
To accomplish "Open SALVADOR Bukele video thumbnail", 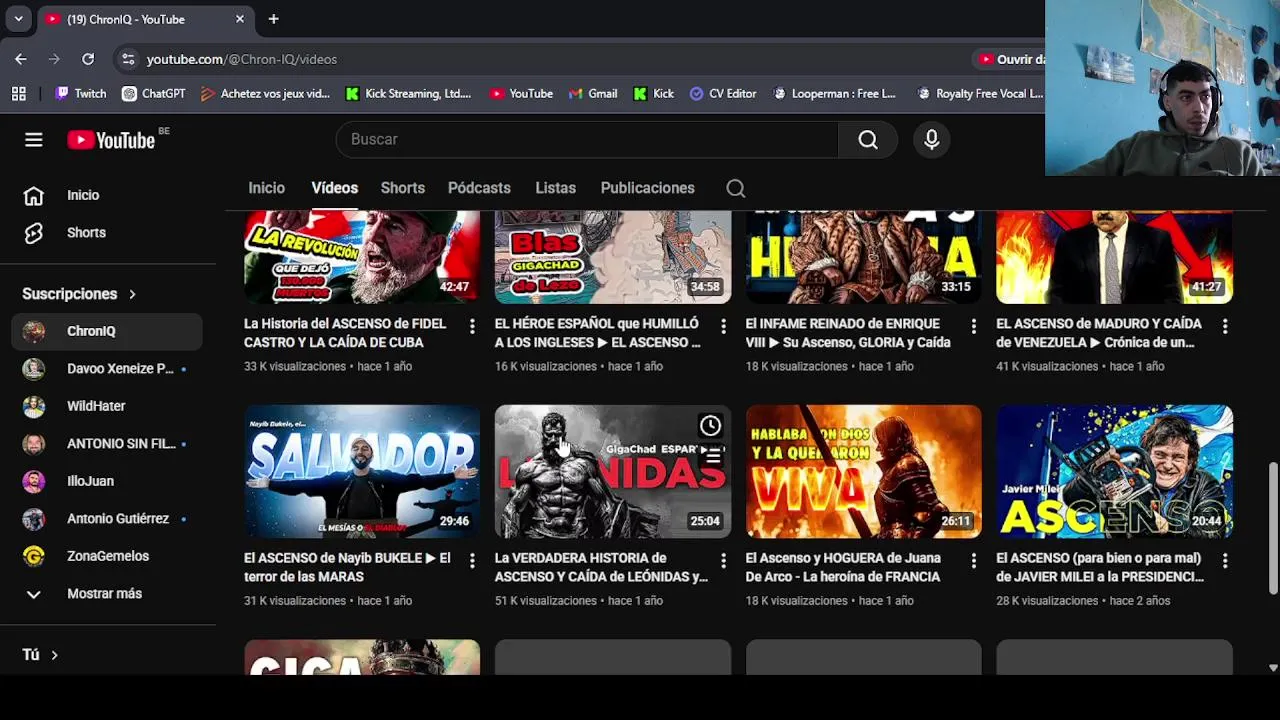I will pyautogui.click(x=362, y=472).
